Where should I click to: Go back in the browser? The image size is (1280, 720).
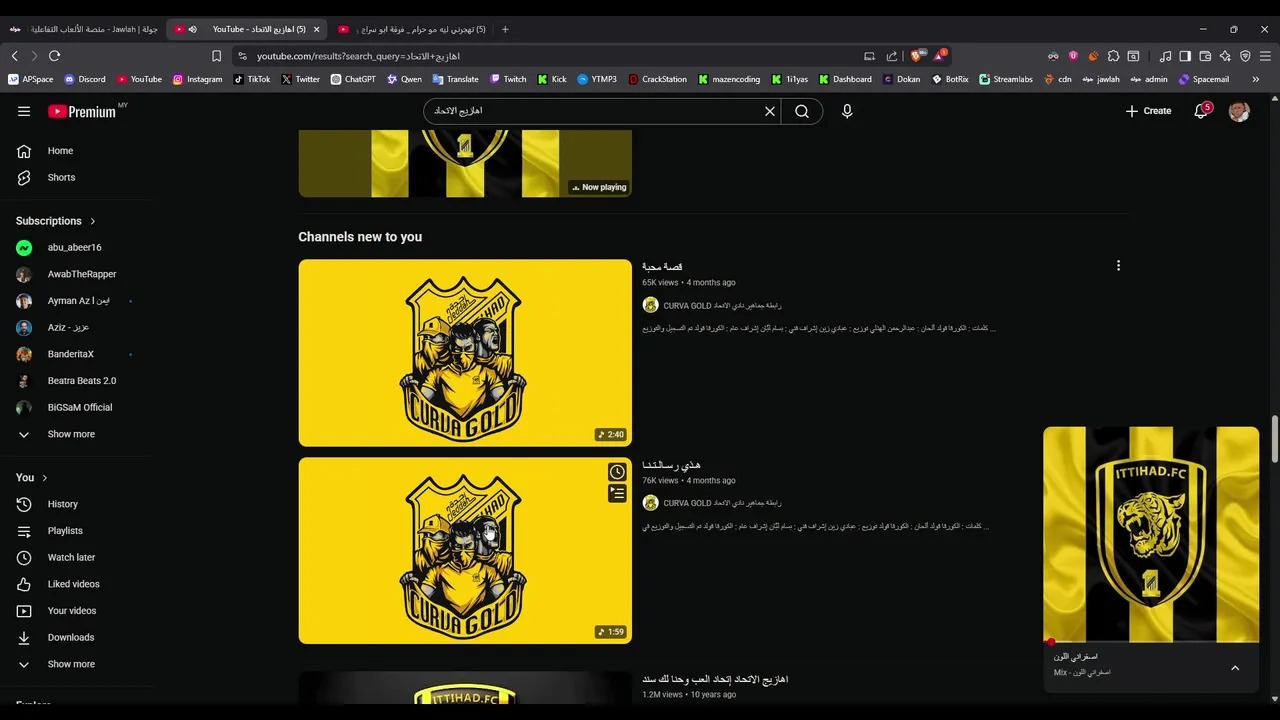14,56
